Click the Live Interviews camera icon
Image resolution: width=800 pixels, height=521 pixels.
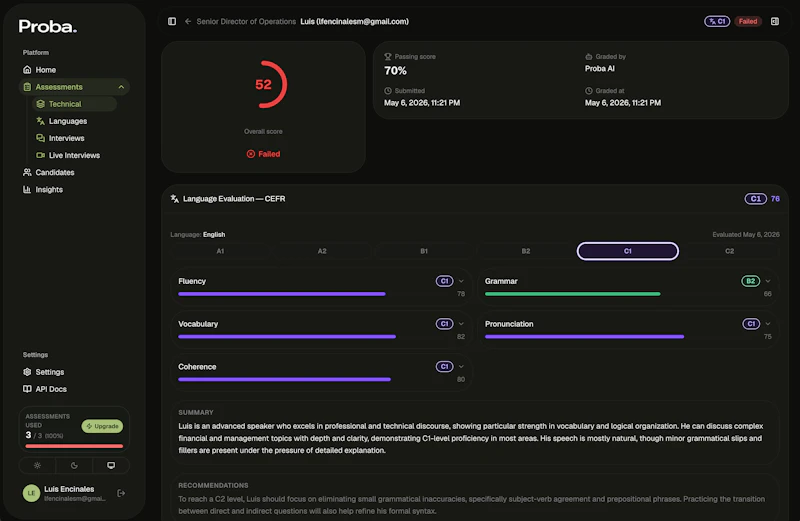(40, 155)
